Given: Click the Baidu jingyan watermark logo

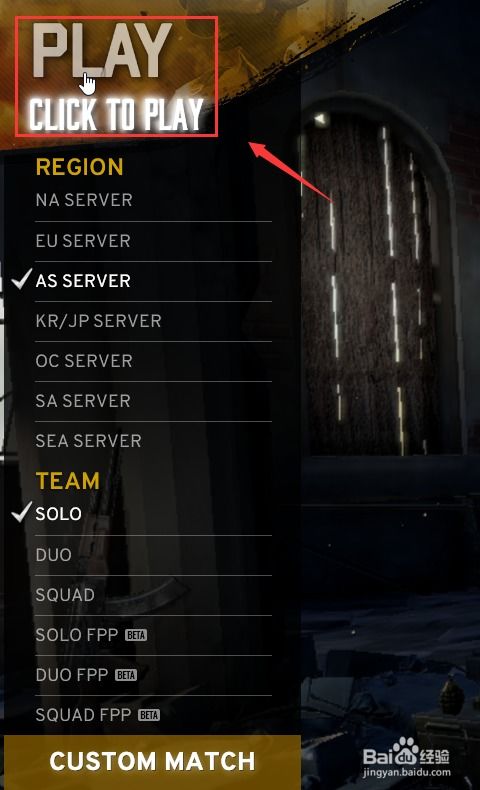Looking at the screenshot, I should pos(406,757).
